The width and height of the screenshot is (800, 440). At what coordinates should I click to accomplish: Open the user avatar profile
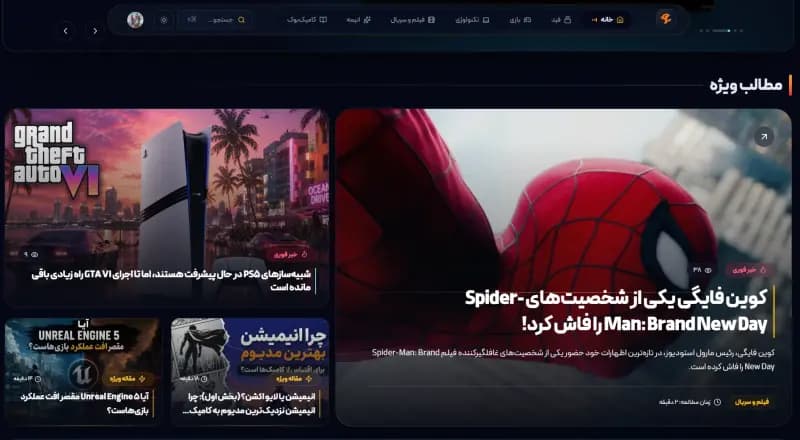(x=135, y=20)
